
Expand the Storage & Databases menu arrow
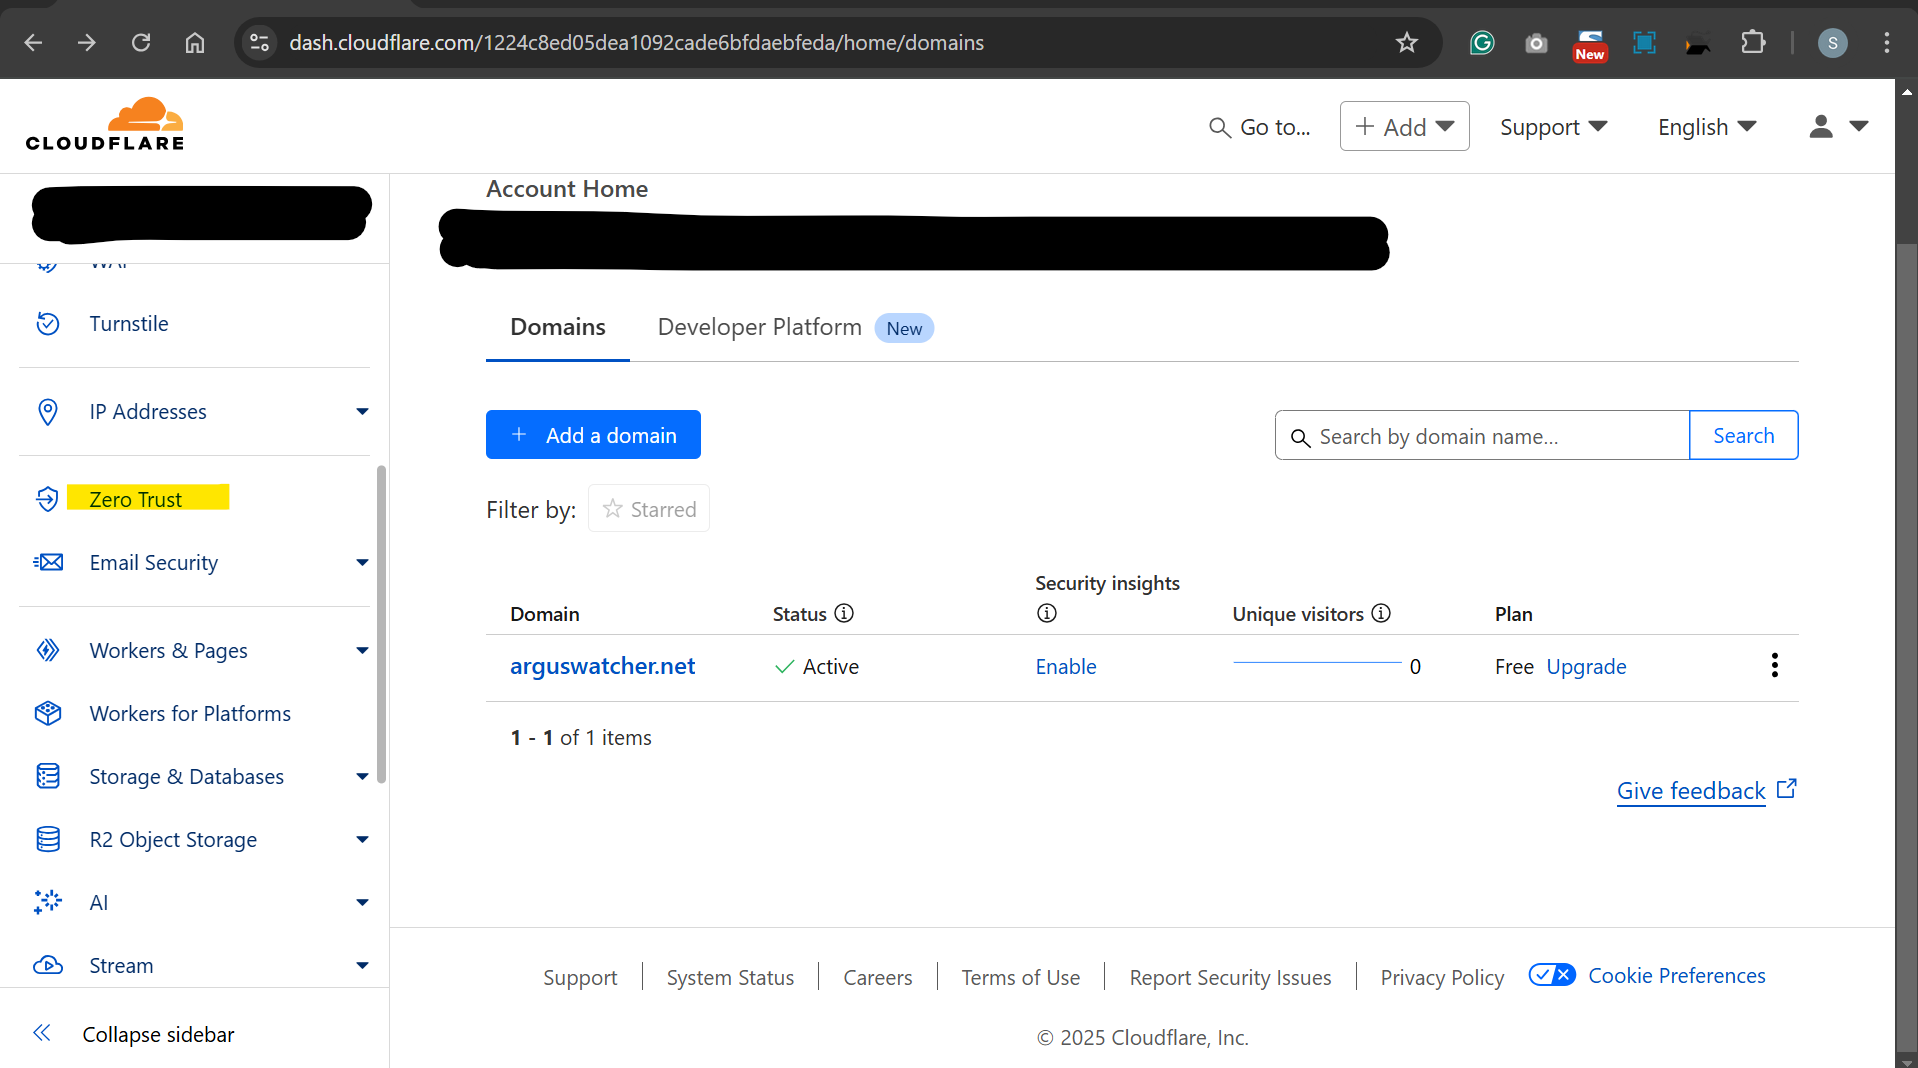tap(362, 777)
